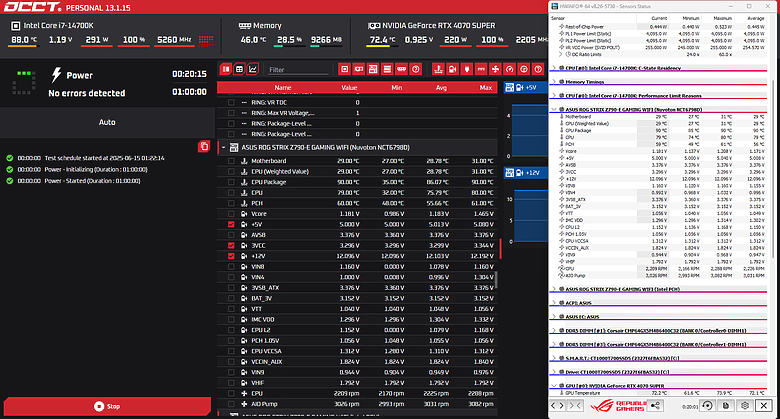Expand HWiNFO S.M.A.R.T. drive section
Screen dimensions: 780x419
click(554, 358)
